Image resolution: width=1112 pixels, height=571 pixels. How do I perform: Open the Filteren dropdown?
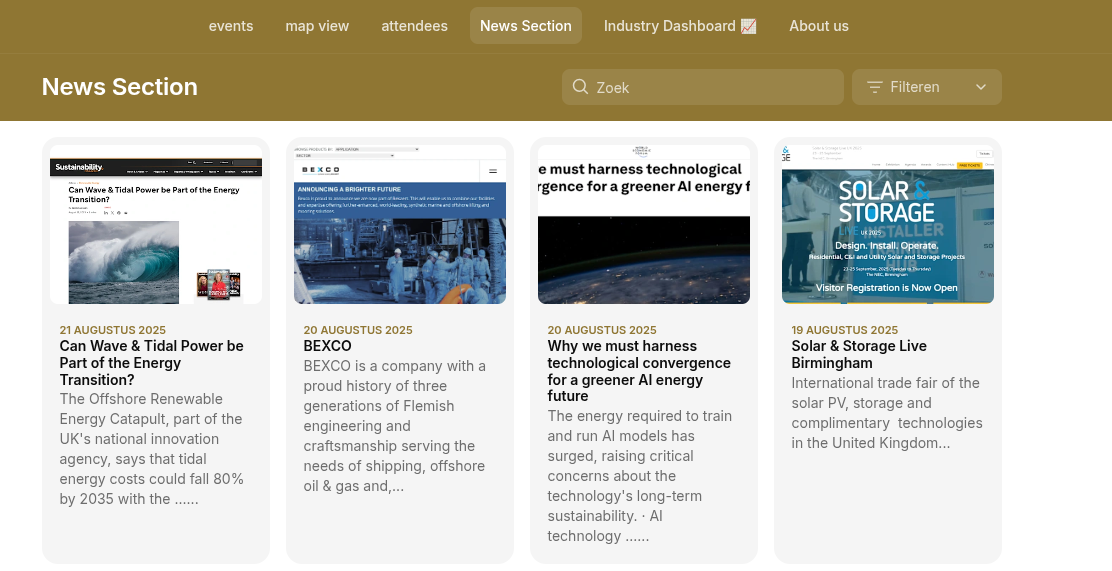coord(926,87)
